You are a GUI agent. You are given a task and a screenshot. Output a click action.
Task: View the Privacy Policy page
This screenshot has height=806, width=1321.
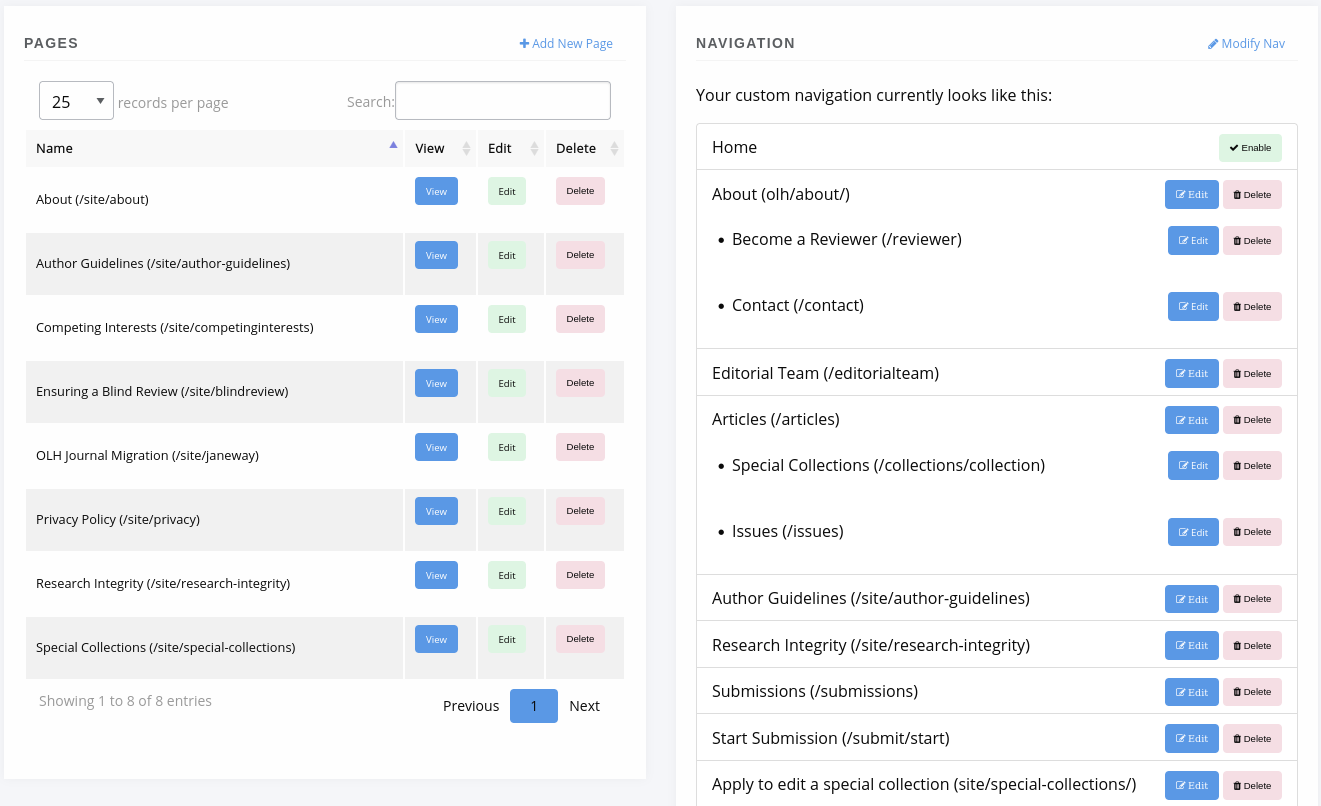tap(436, 511)
